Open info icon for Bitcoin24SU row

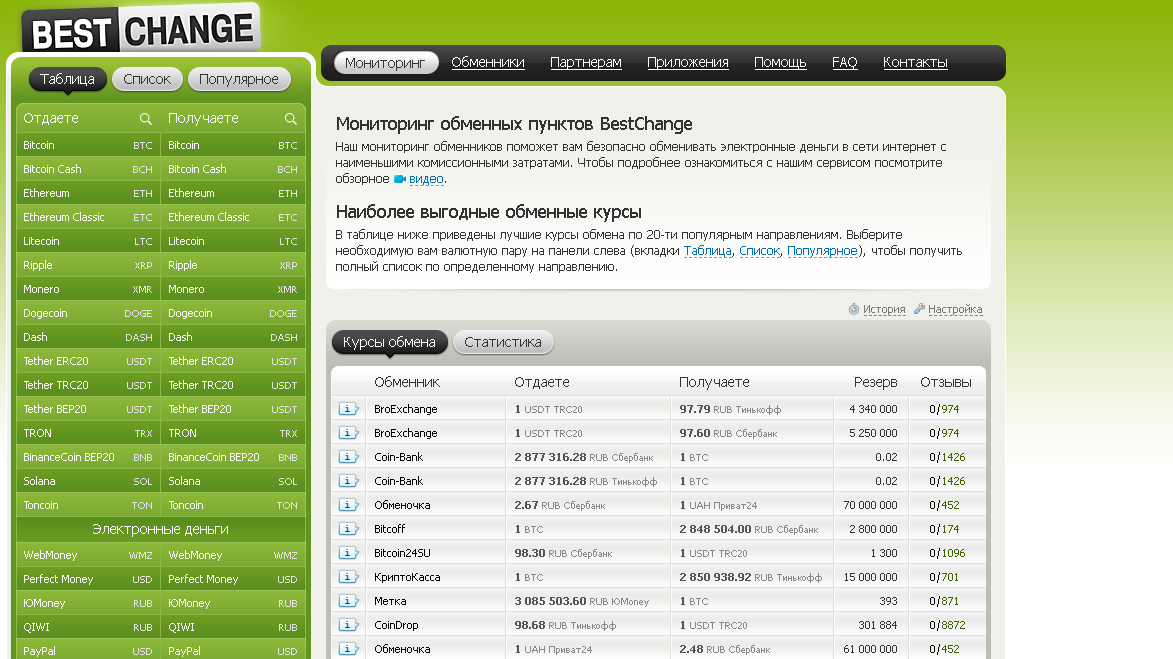348,552
